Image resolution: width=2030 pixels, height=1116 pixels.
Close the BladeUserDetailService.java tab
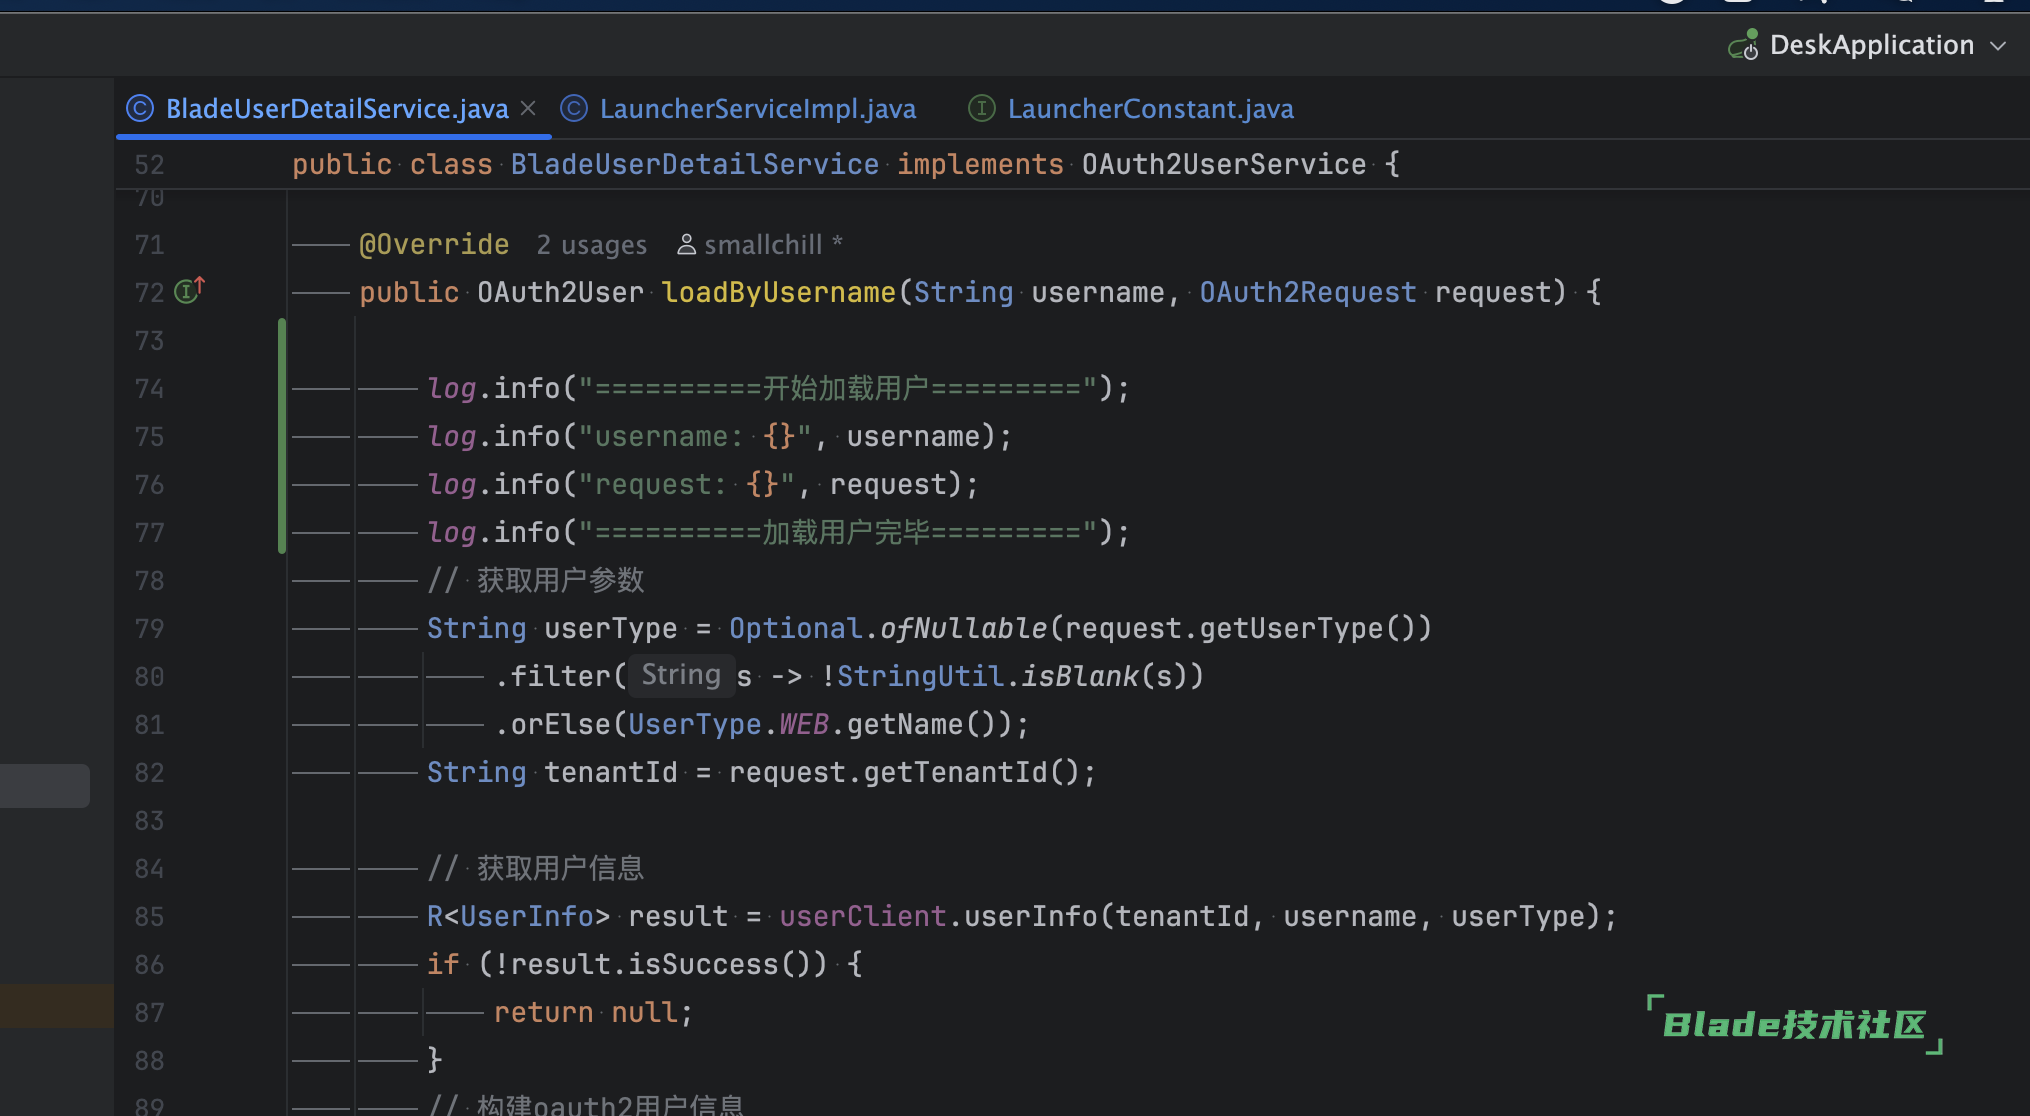click(529, 108)
